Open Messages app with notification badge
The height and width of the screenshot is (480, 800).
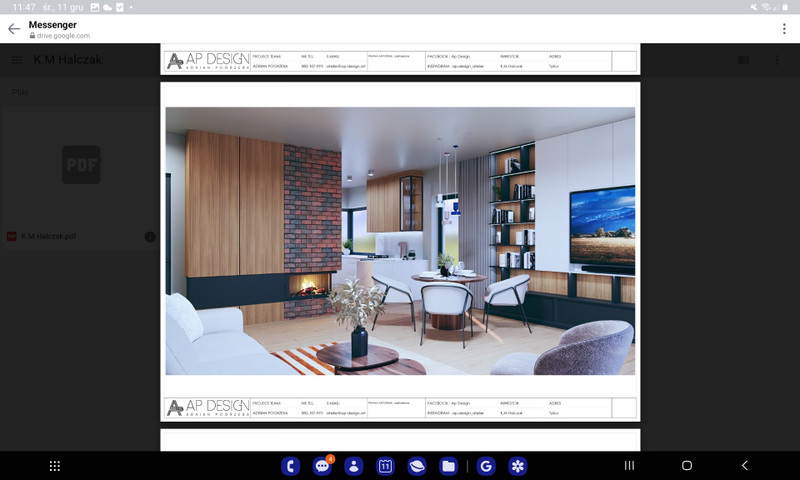pyautogui.click(x=322, y=466)
